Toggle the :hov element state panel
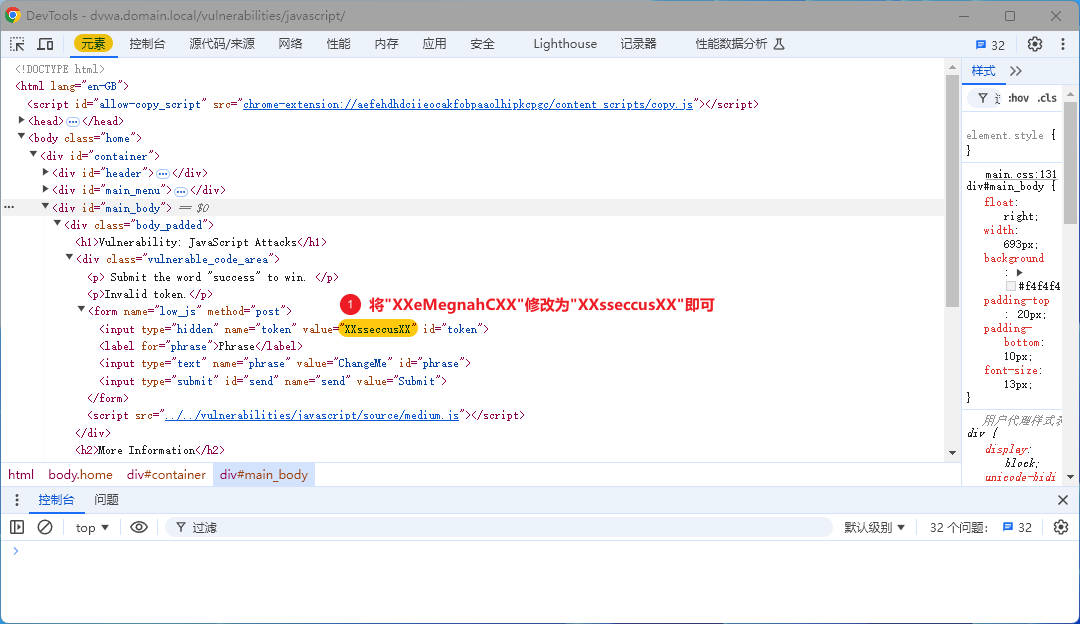Viewport: 1080px width, 624px height. point(1019,98)
